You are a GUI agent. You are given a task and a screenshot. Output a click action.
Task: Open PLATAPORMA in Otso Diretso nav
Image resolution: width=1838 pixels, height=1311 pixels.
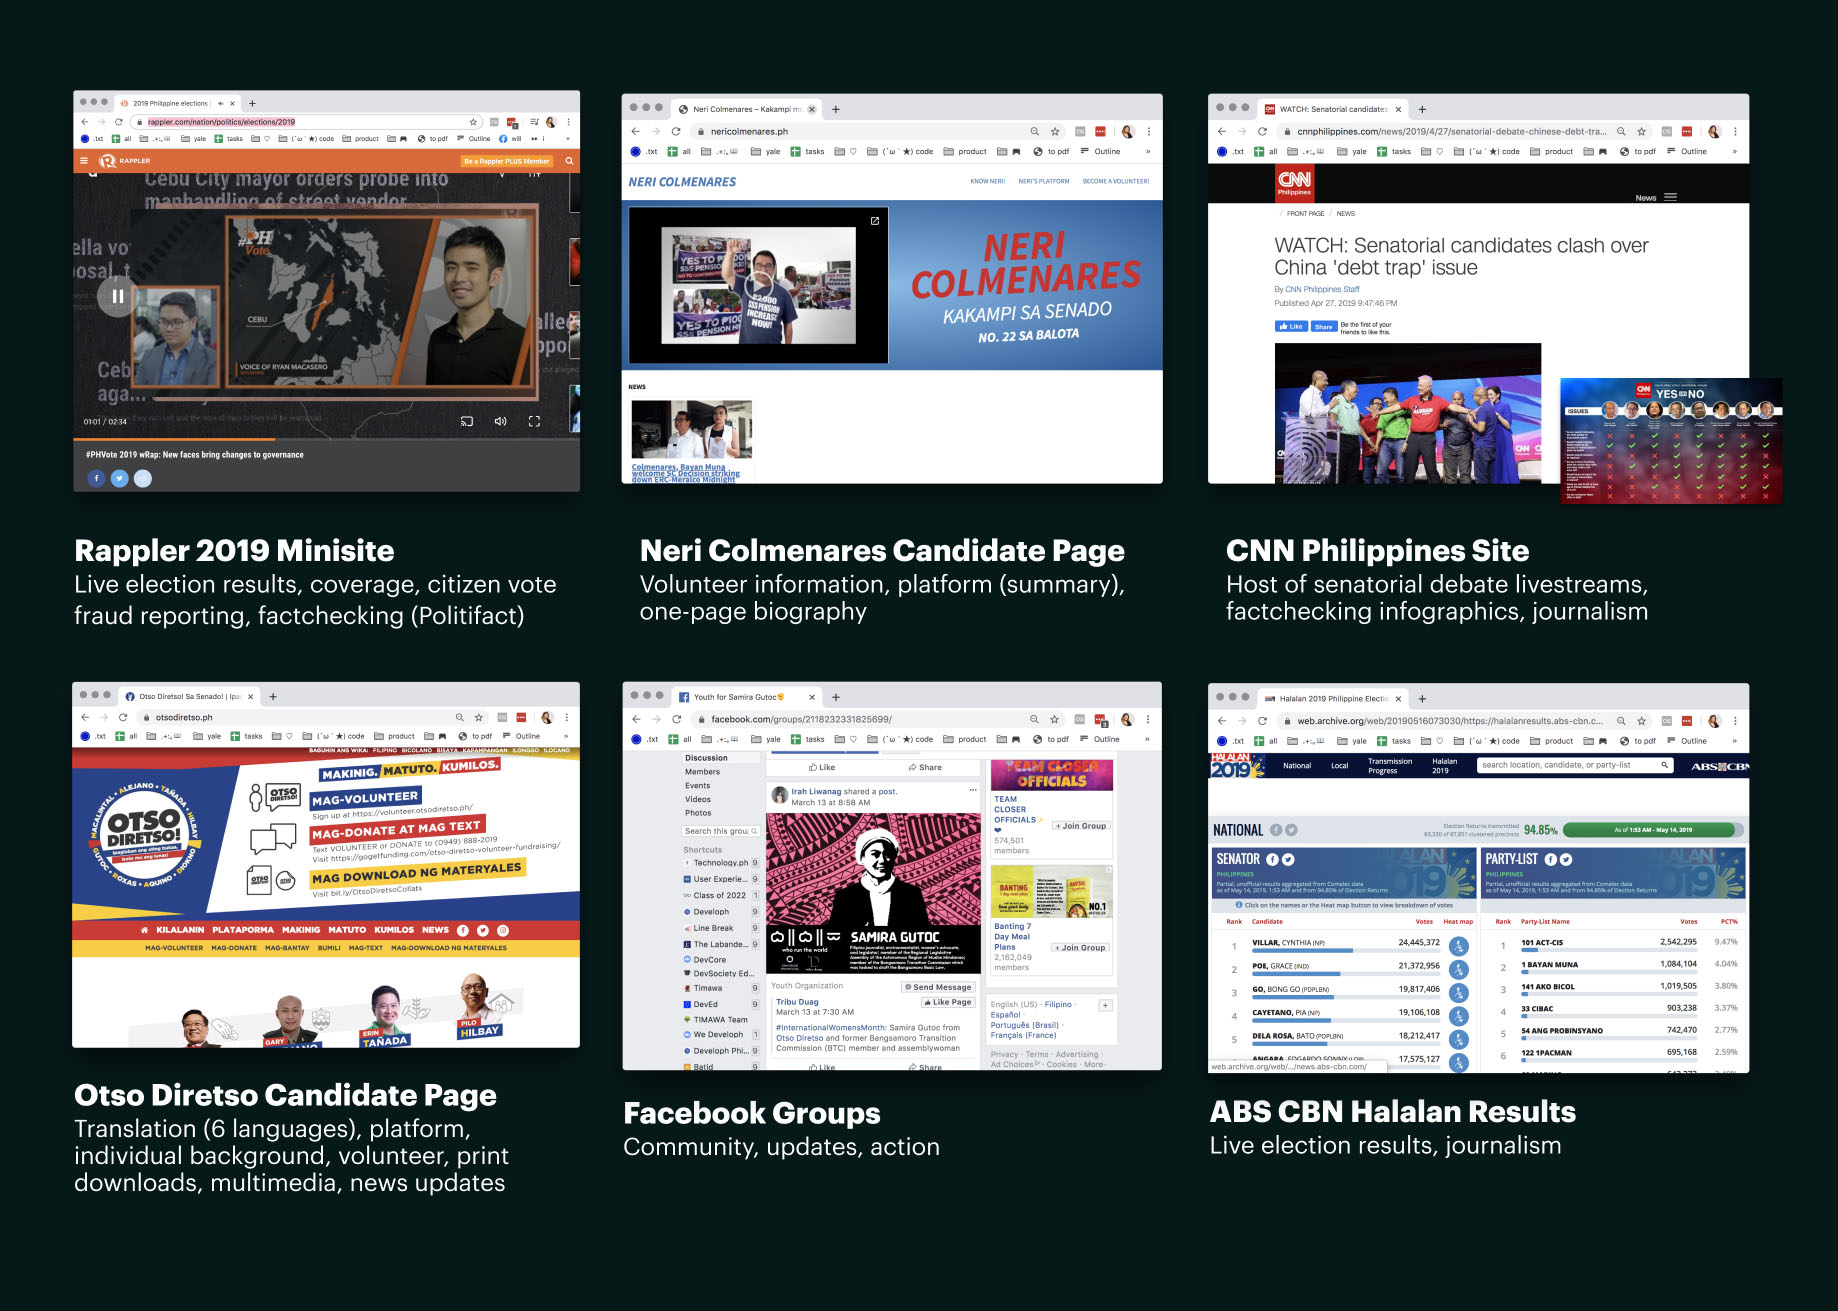click(x=243, y=930)
